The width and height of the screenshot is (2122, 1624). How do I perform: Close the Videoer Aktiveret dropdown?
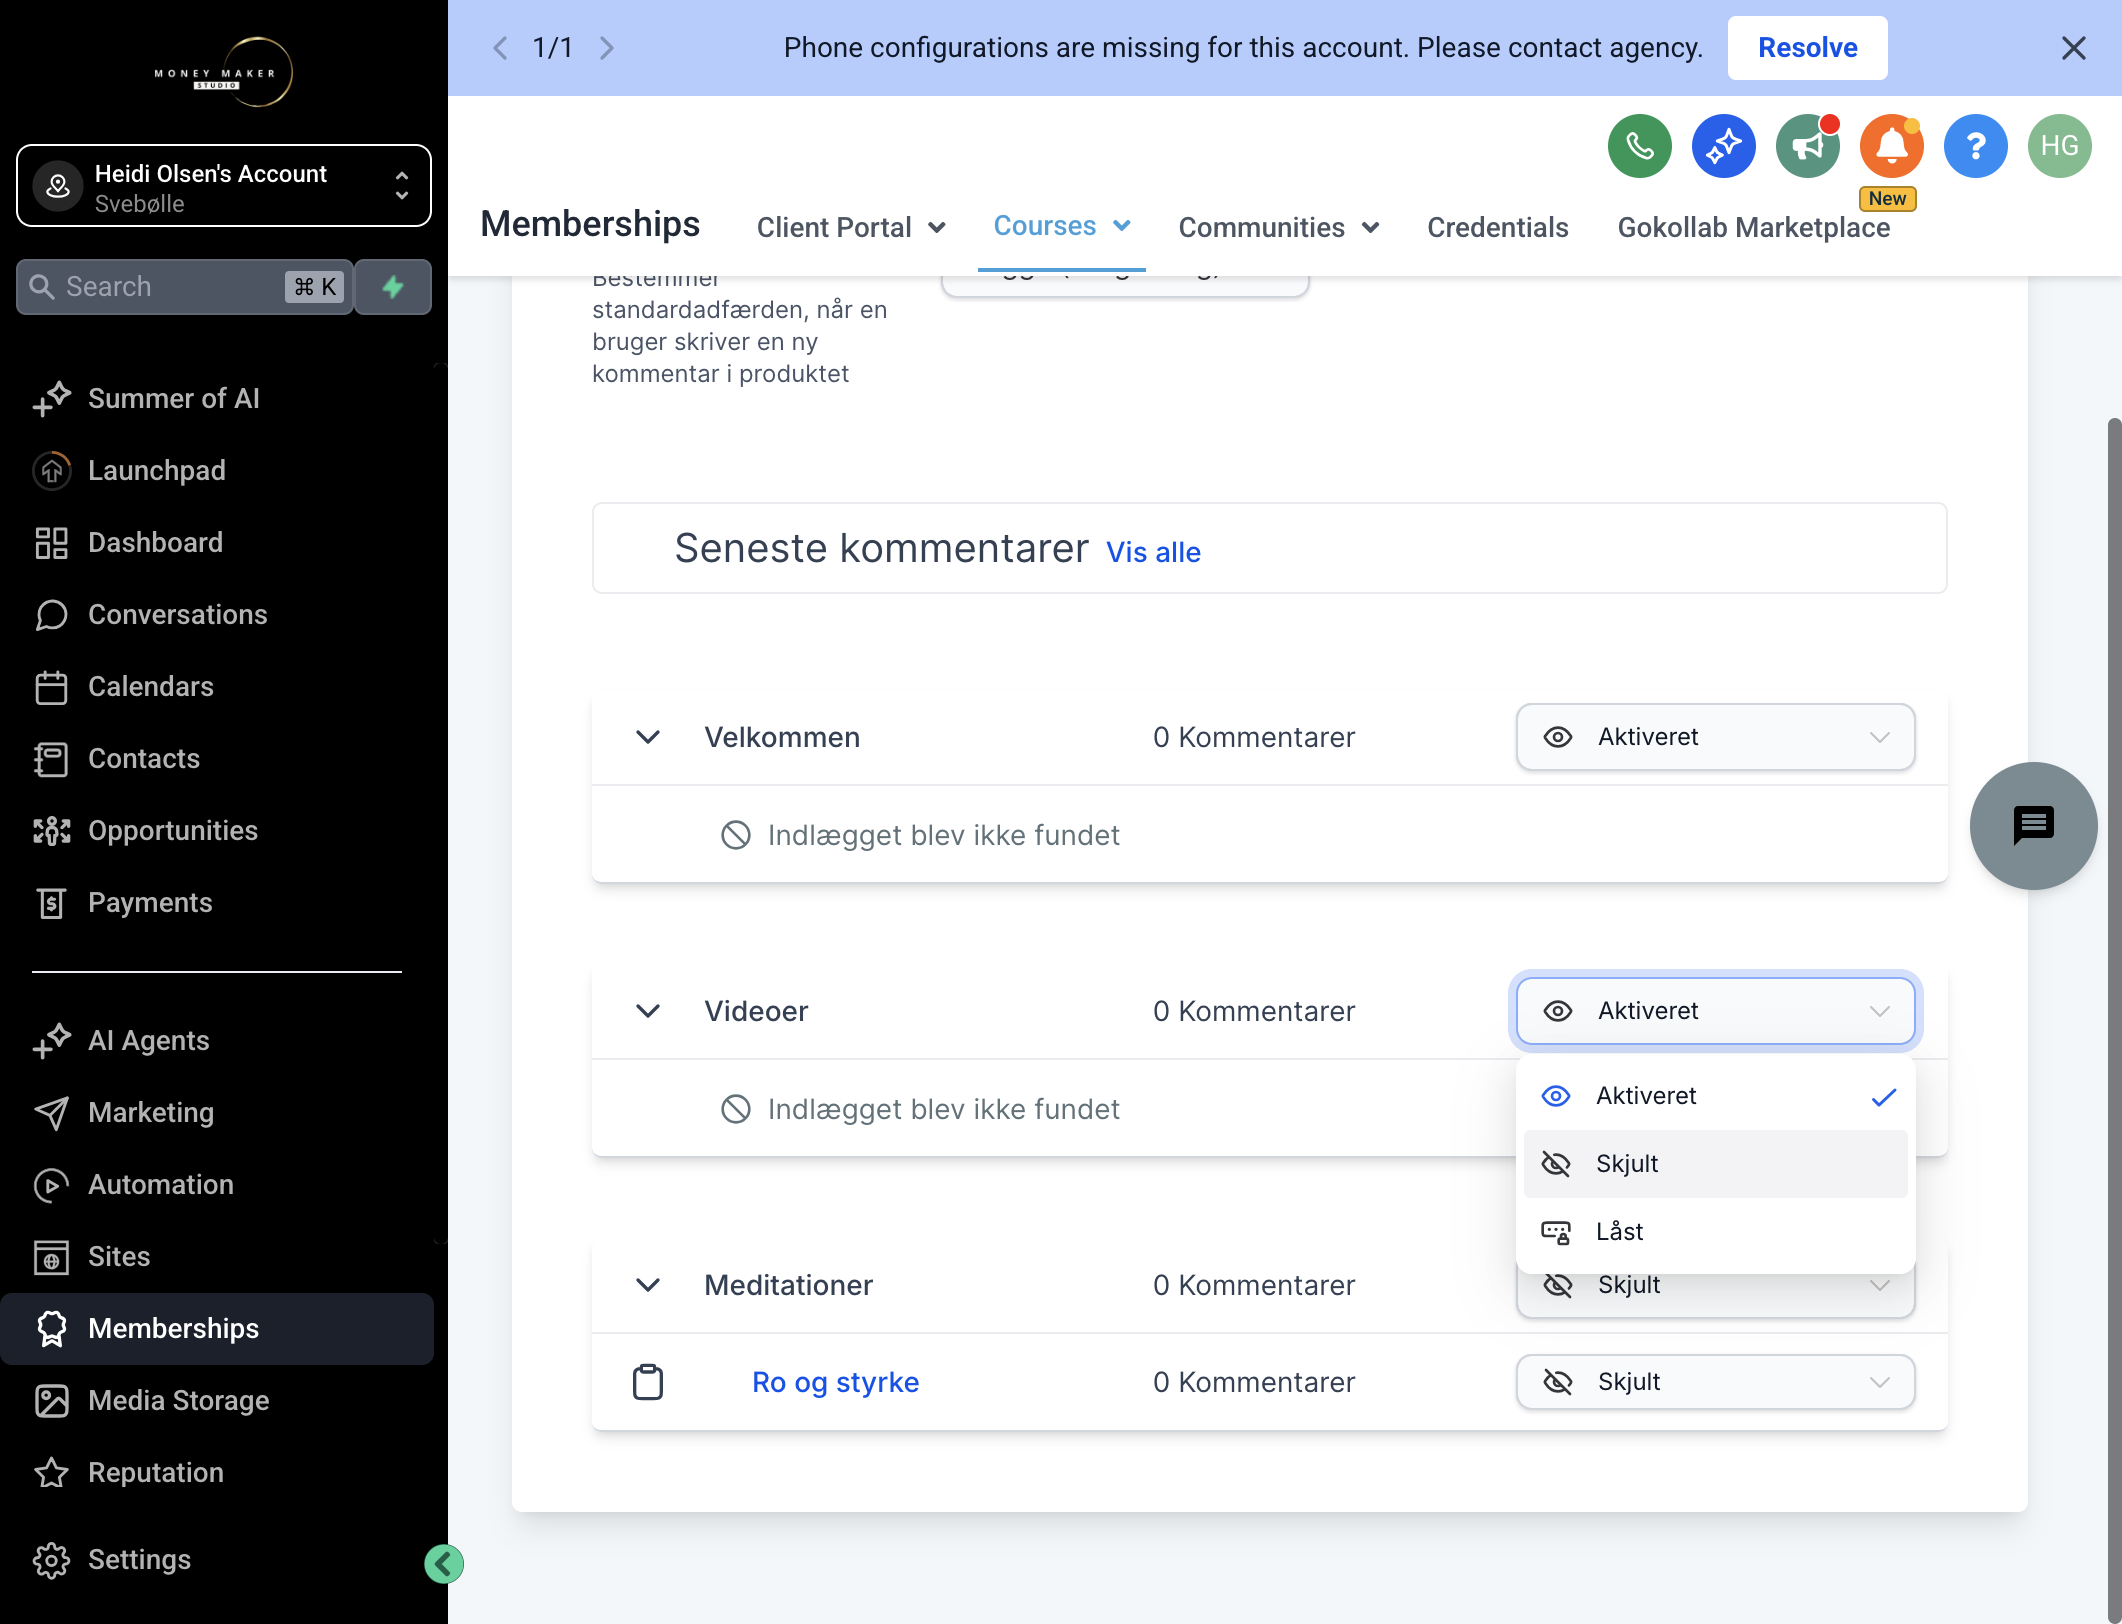pos(1715,1011)
